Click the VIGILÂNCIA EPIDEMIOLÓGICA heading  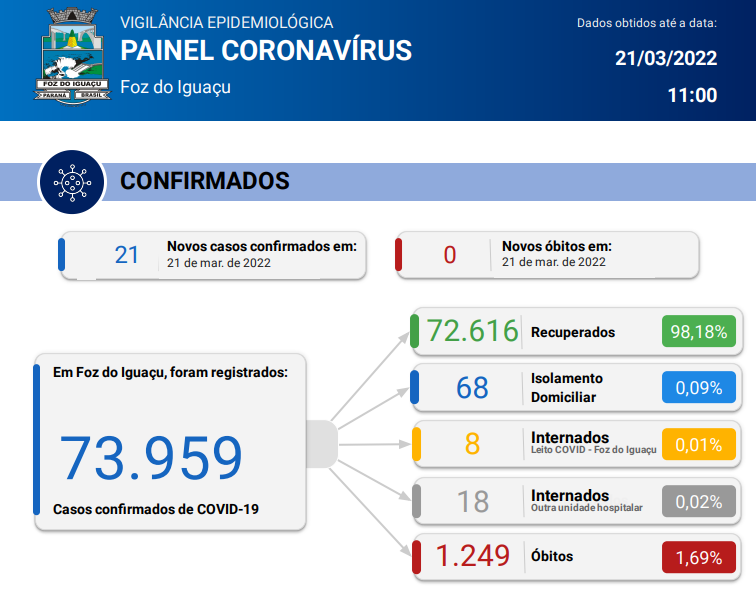tap(227, 23)
